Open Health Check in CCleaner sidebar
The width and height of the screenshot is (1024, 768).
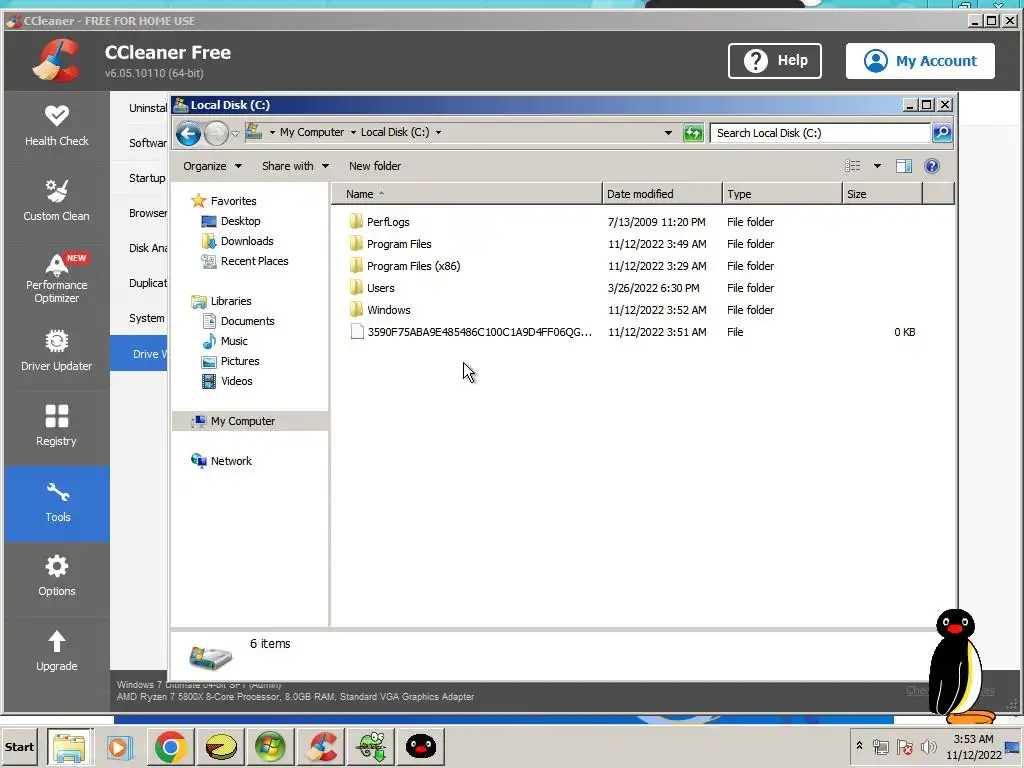pyautogui.click(x=57, y=126)
